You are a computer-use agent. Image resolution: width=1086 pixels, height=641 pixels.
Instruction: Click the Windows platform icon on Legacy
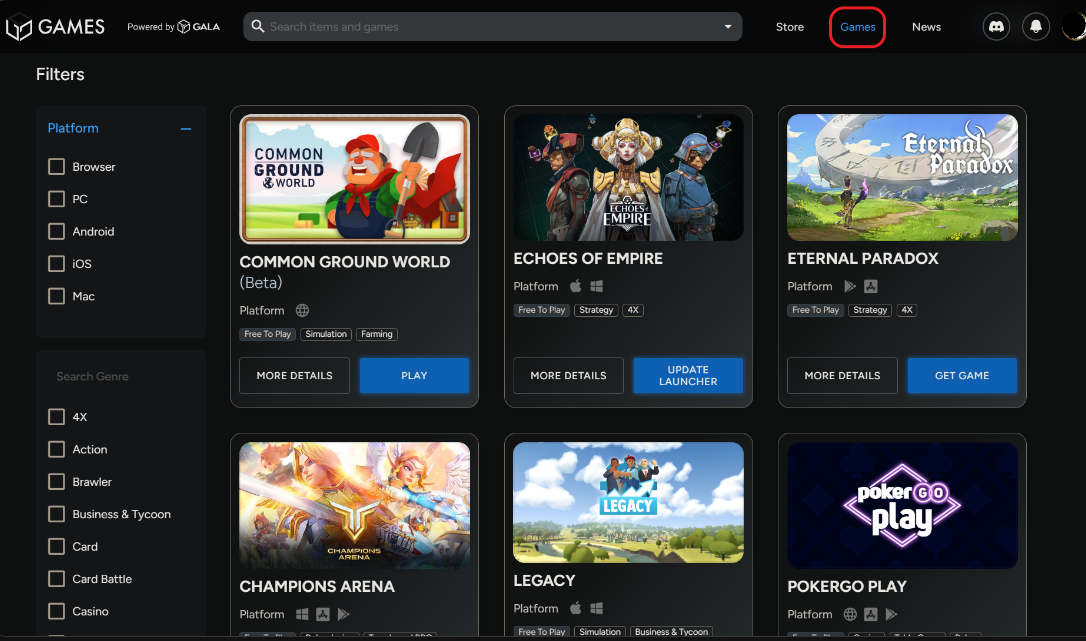[x=597, y=608]
